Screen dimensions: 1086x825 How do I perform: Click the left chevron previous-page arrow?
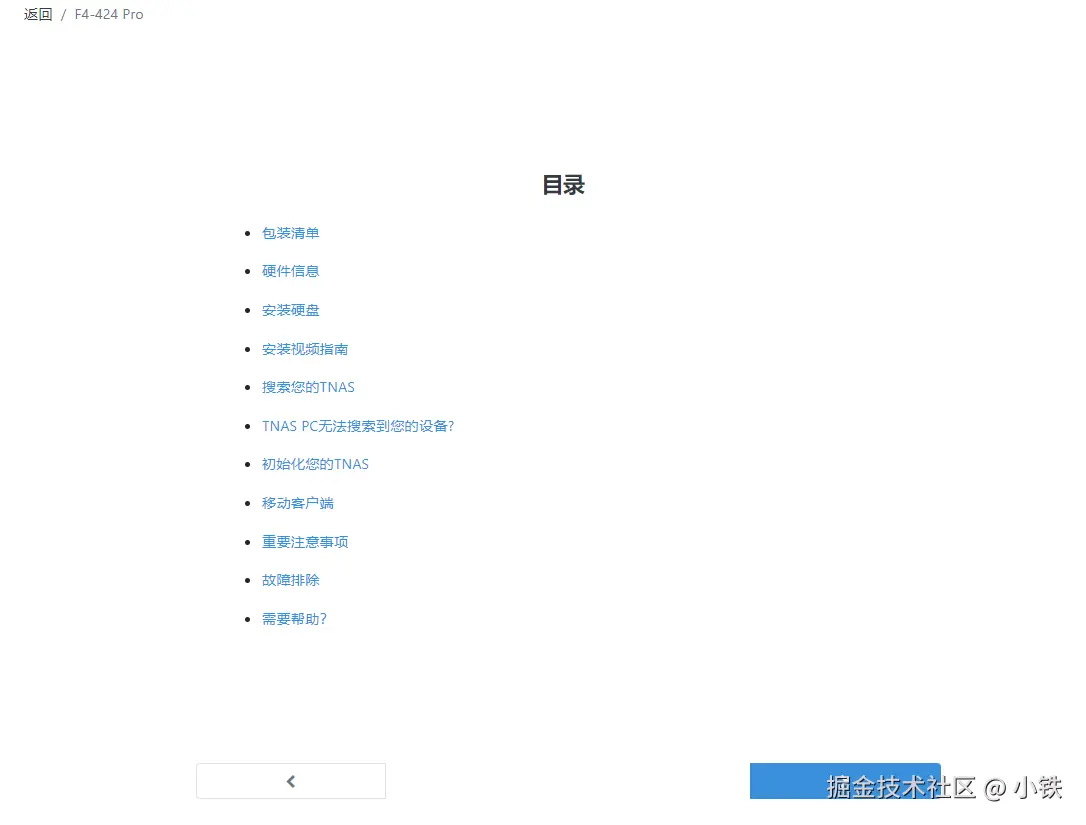pos(291,781)
